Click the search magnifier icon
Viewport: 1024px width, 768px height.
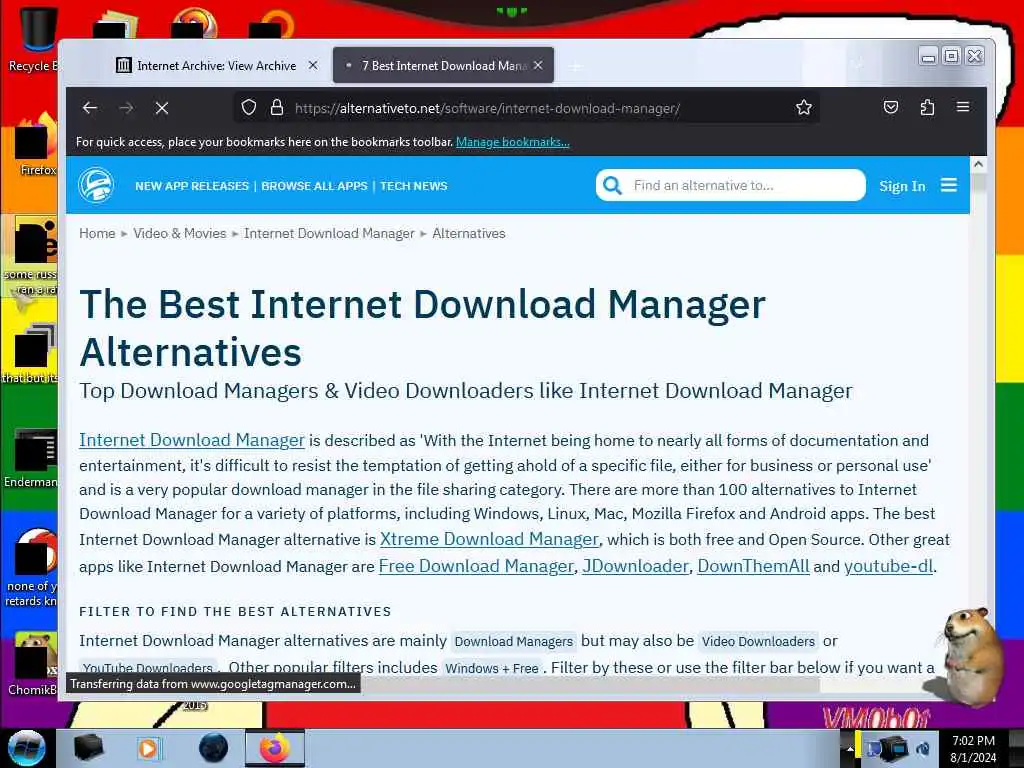coord(612,185)
